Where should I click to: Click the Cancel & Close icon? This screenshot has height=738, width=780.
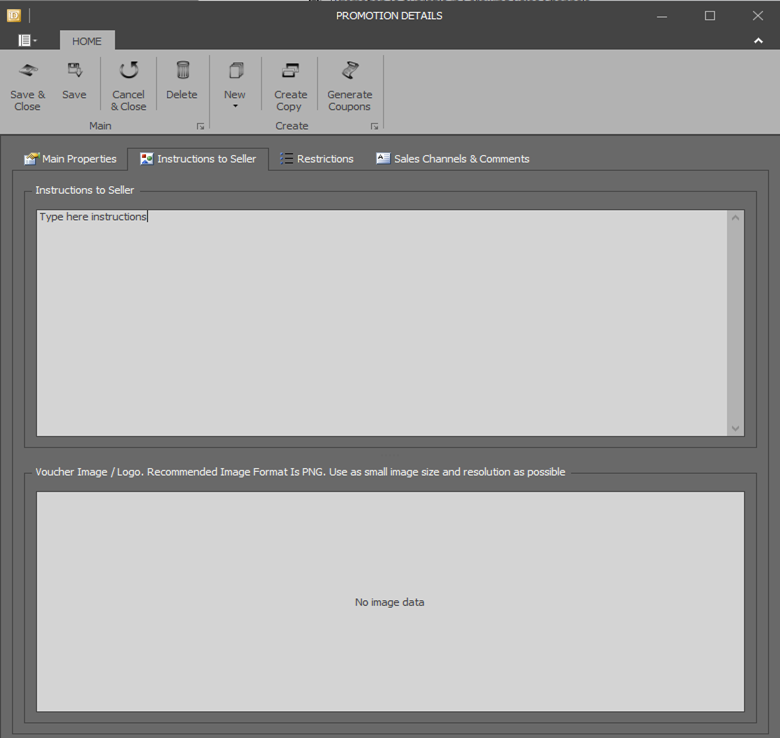[x=129, y=70]
